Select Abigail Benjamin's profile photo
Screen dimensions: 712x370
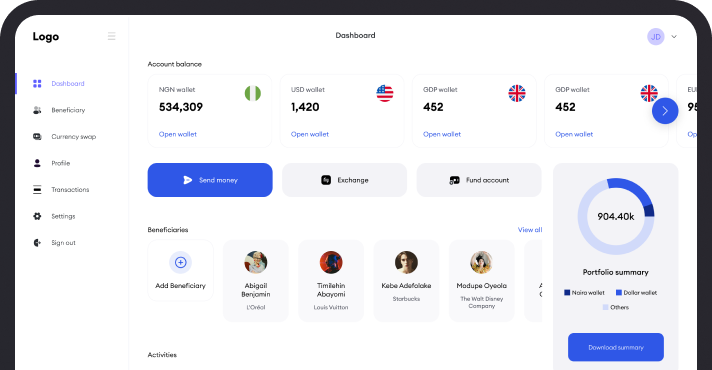(x=256, y=262)
